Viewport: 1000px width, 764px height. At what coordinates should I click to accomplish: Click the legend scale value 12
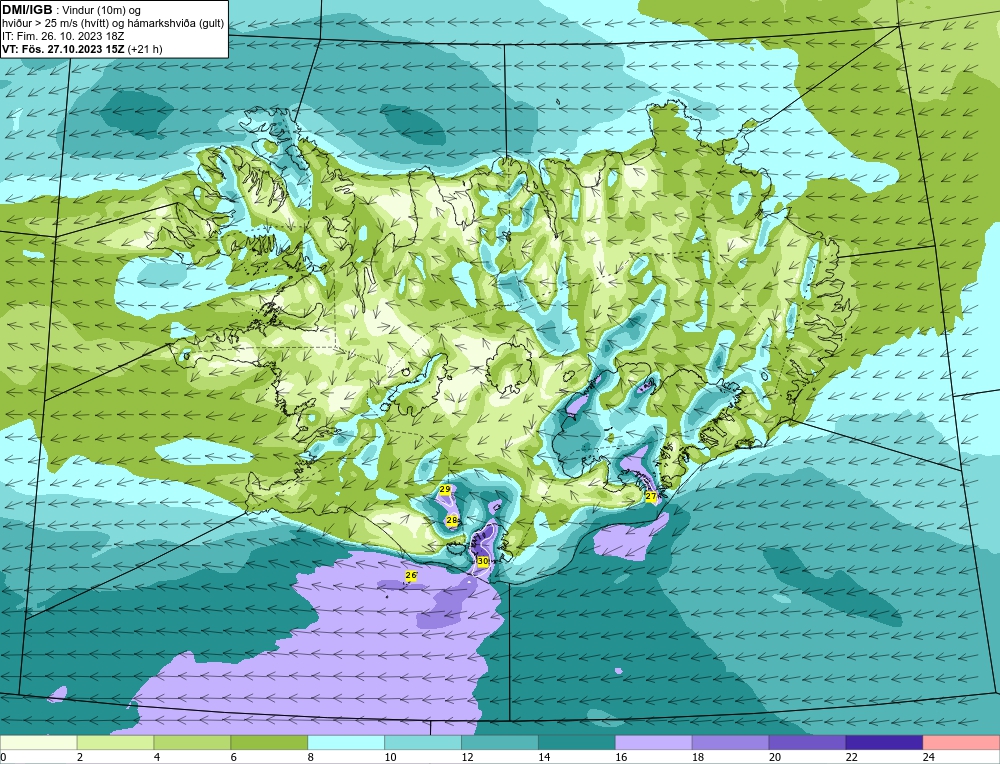tap(467, 757)
